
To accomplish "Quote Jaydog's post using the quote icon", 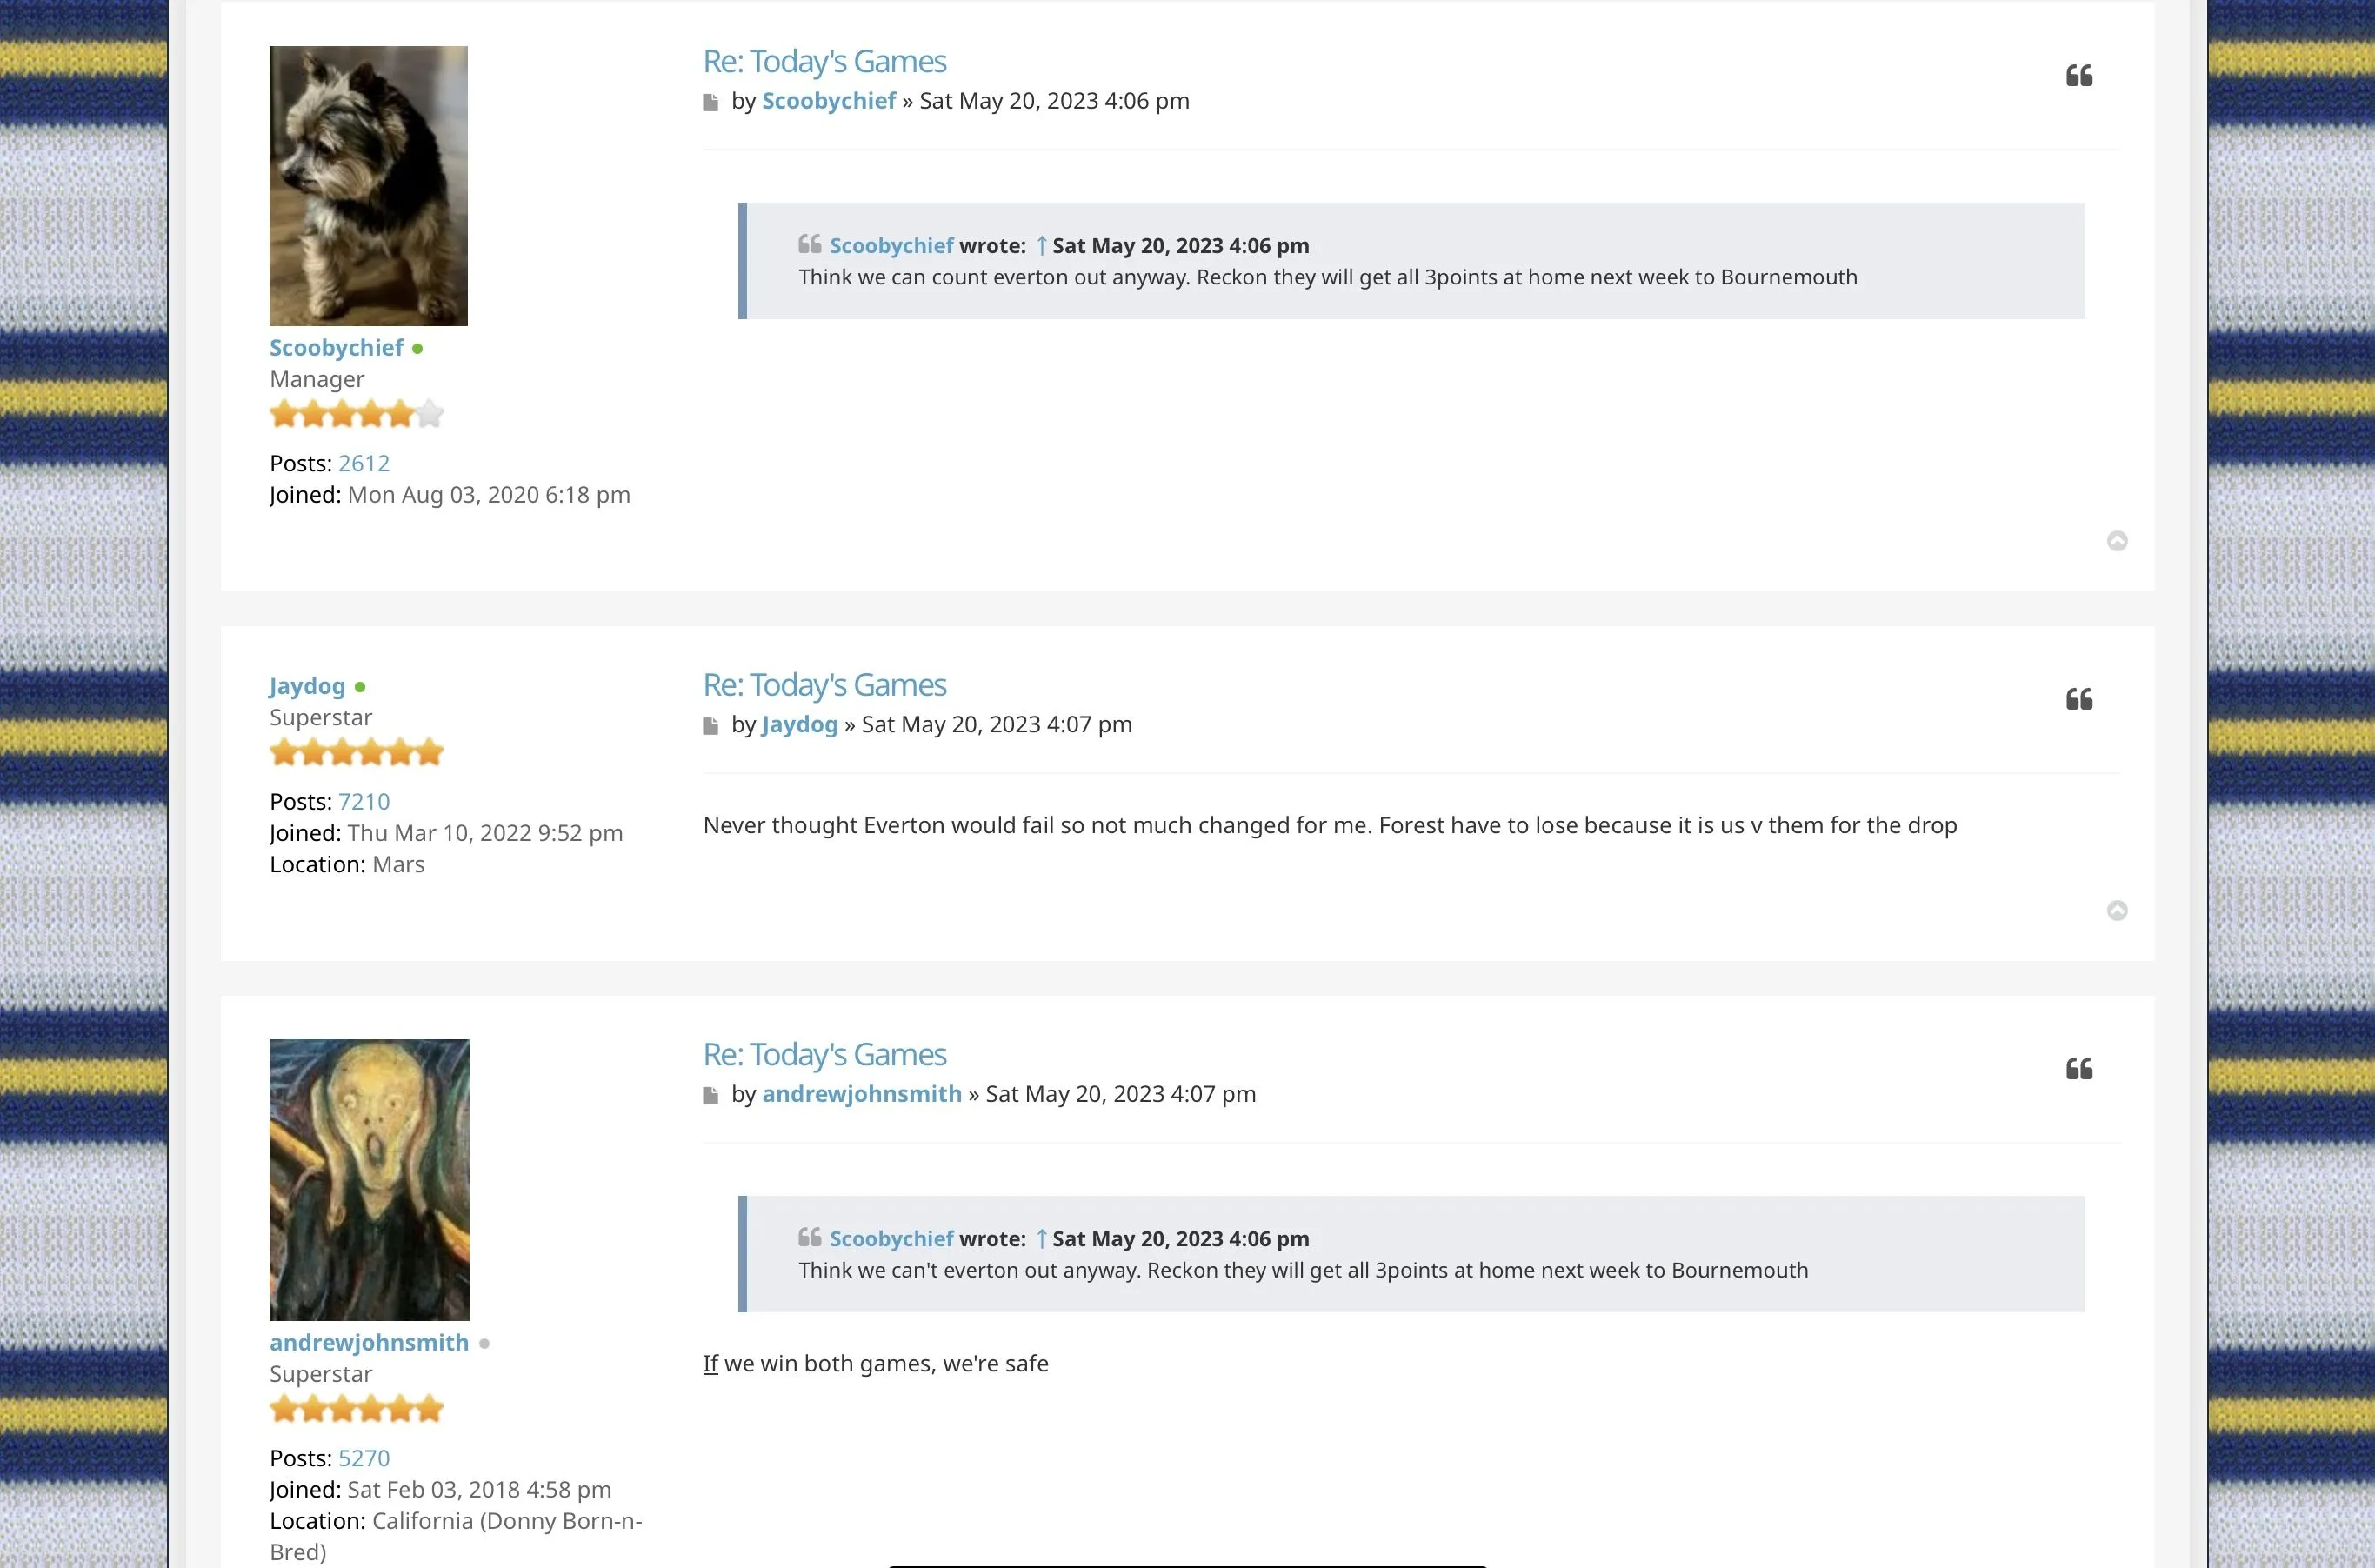I will [2079, 699].
